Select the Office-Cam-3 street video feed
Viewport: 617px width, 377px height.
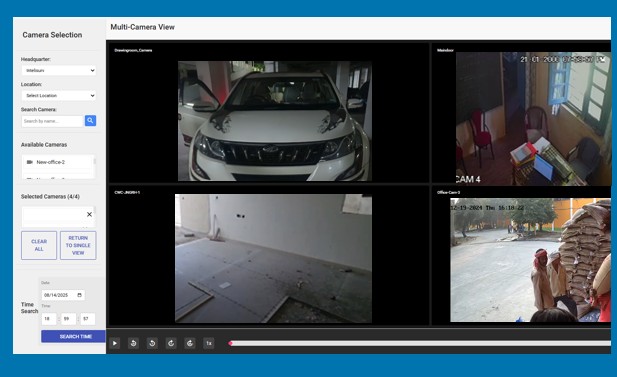coord(530,260)
